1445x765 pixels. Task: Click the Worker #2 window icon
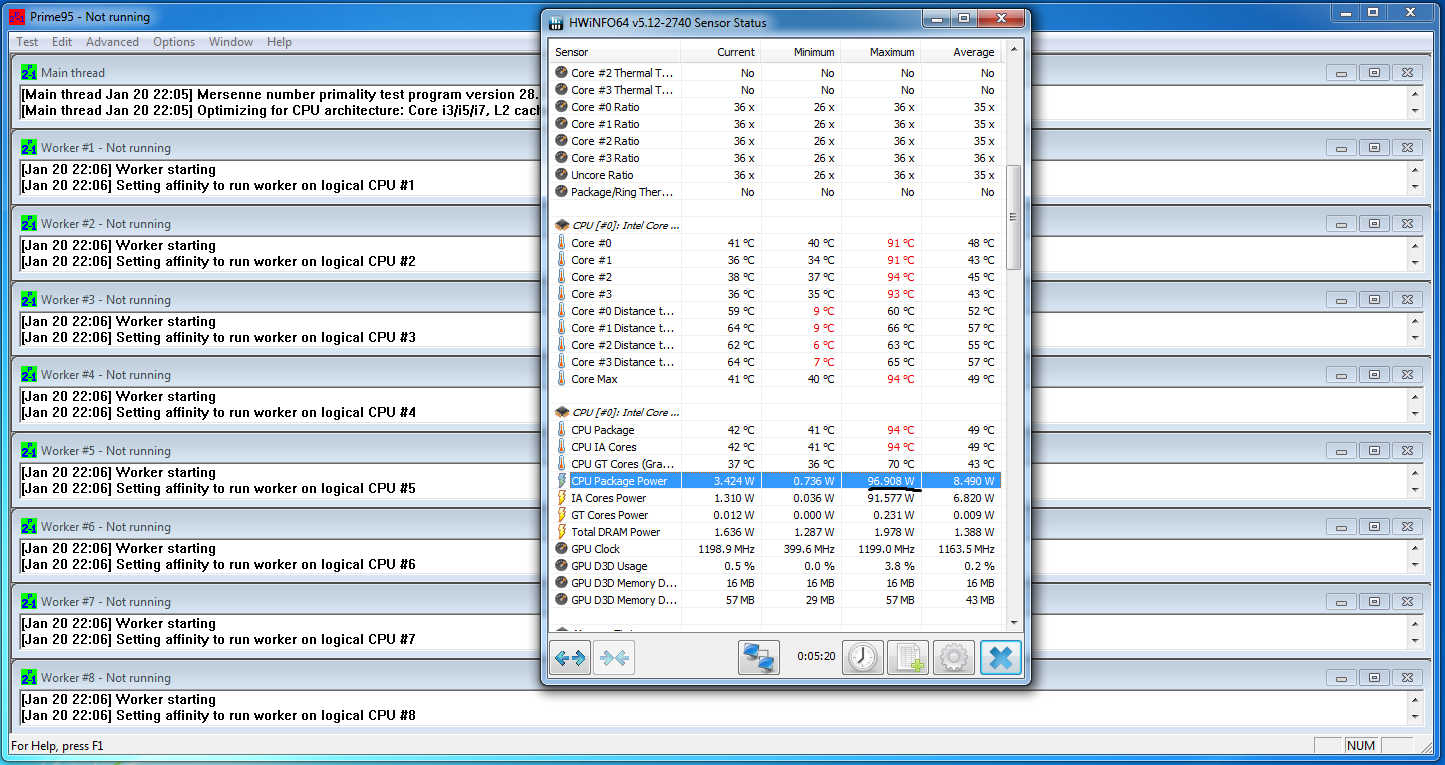29,224
